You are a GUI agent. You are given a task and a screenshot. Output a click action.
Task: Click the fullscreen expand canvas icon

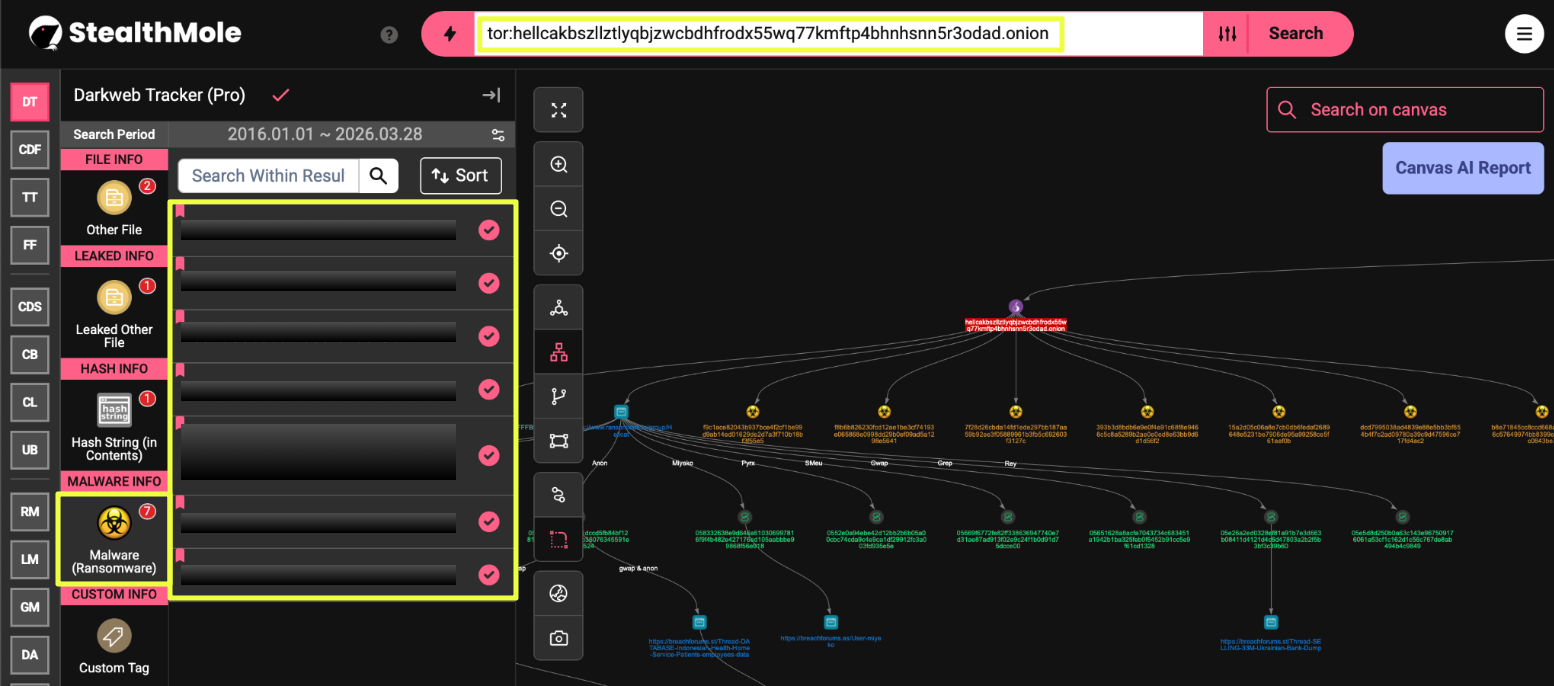[x=559, y=110]
